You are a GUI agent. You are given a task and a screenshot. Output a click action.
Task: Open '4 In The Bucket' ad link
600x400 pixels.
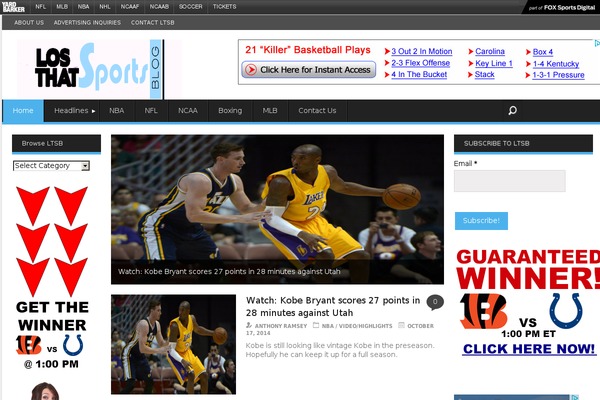pyautogui.click(x=419, y=74)
